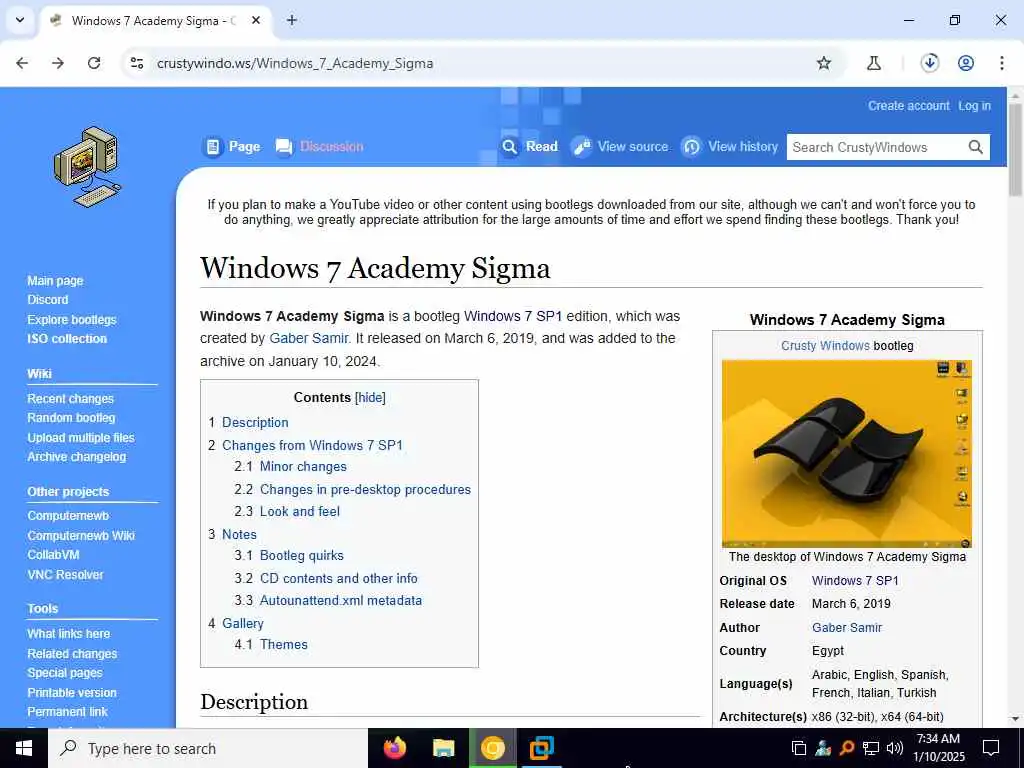The width and height of the screenshot is (1024, 768).
Task: Open Windows 7 SP1 link in intro paragraph
Action: [x=513, y=316]
